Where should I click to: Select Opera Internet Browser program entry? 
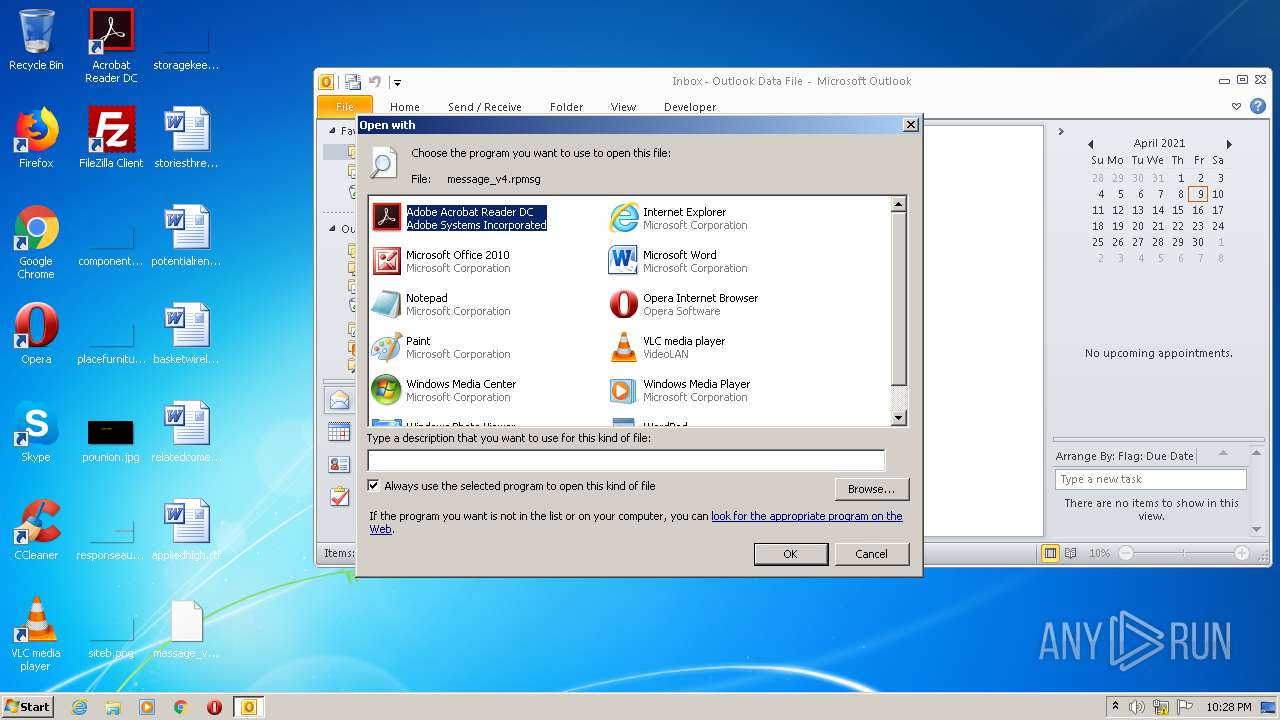point(684,304)
